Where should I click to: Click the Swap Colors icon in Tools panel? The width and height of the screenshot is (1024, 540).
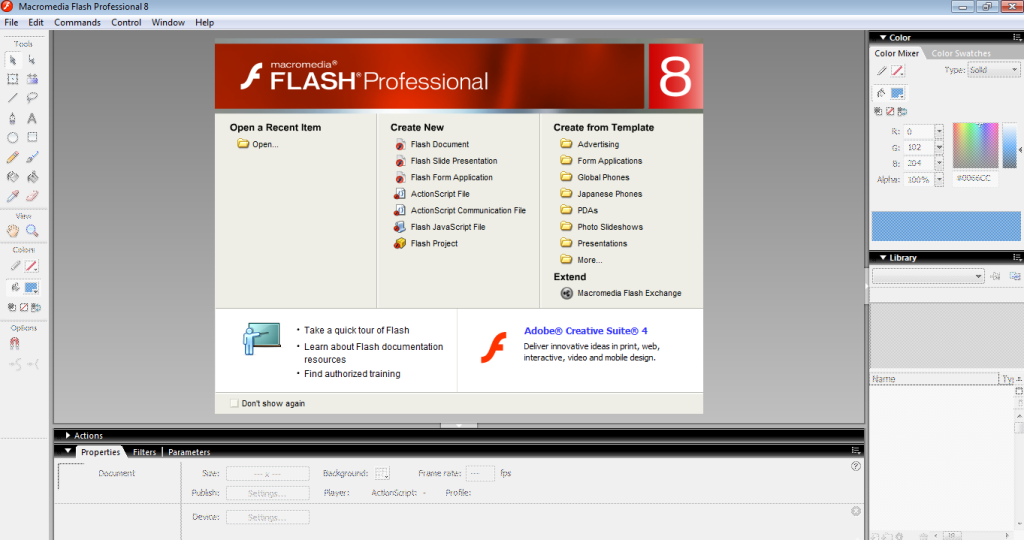(x=36, y=307)
